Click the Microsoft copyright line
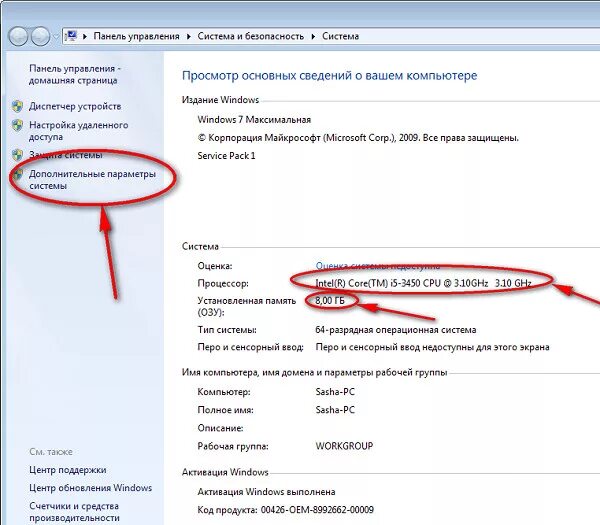The image size is (600, 525). tap(358, 138)
